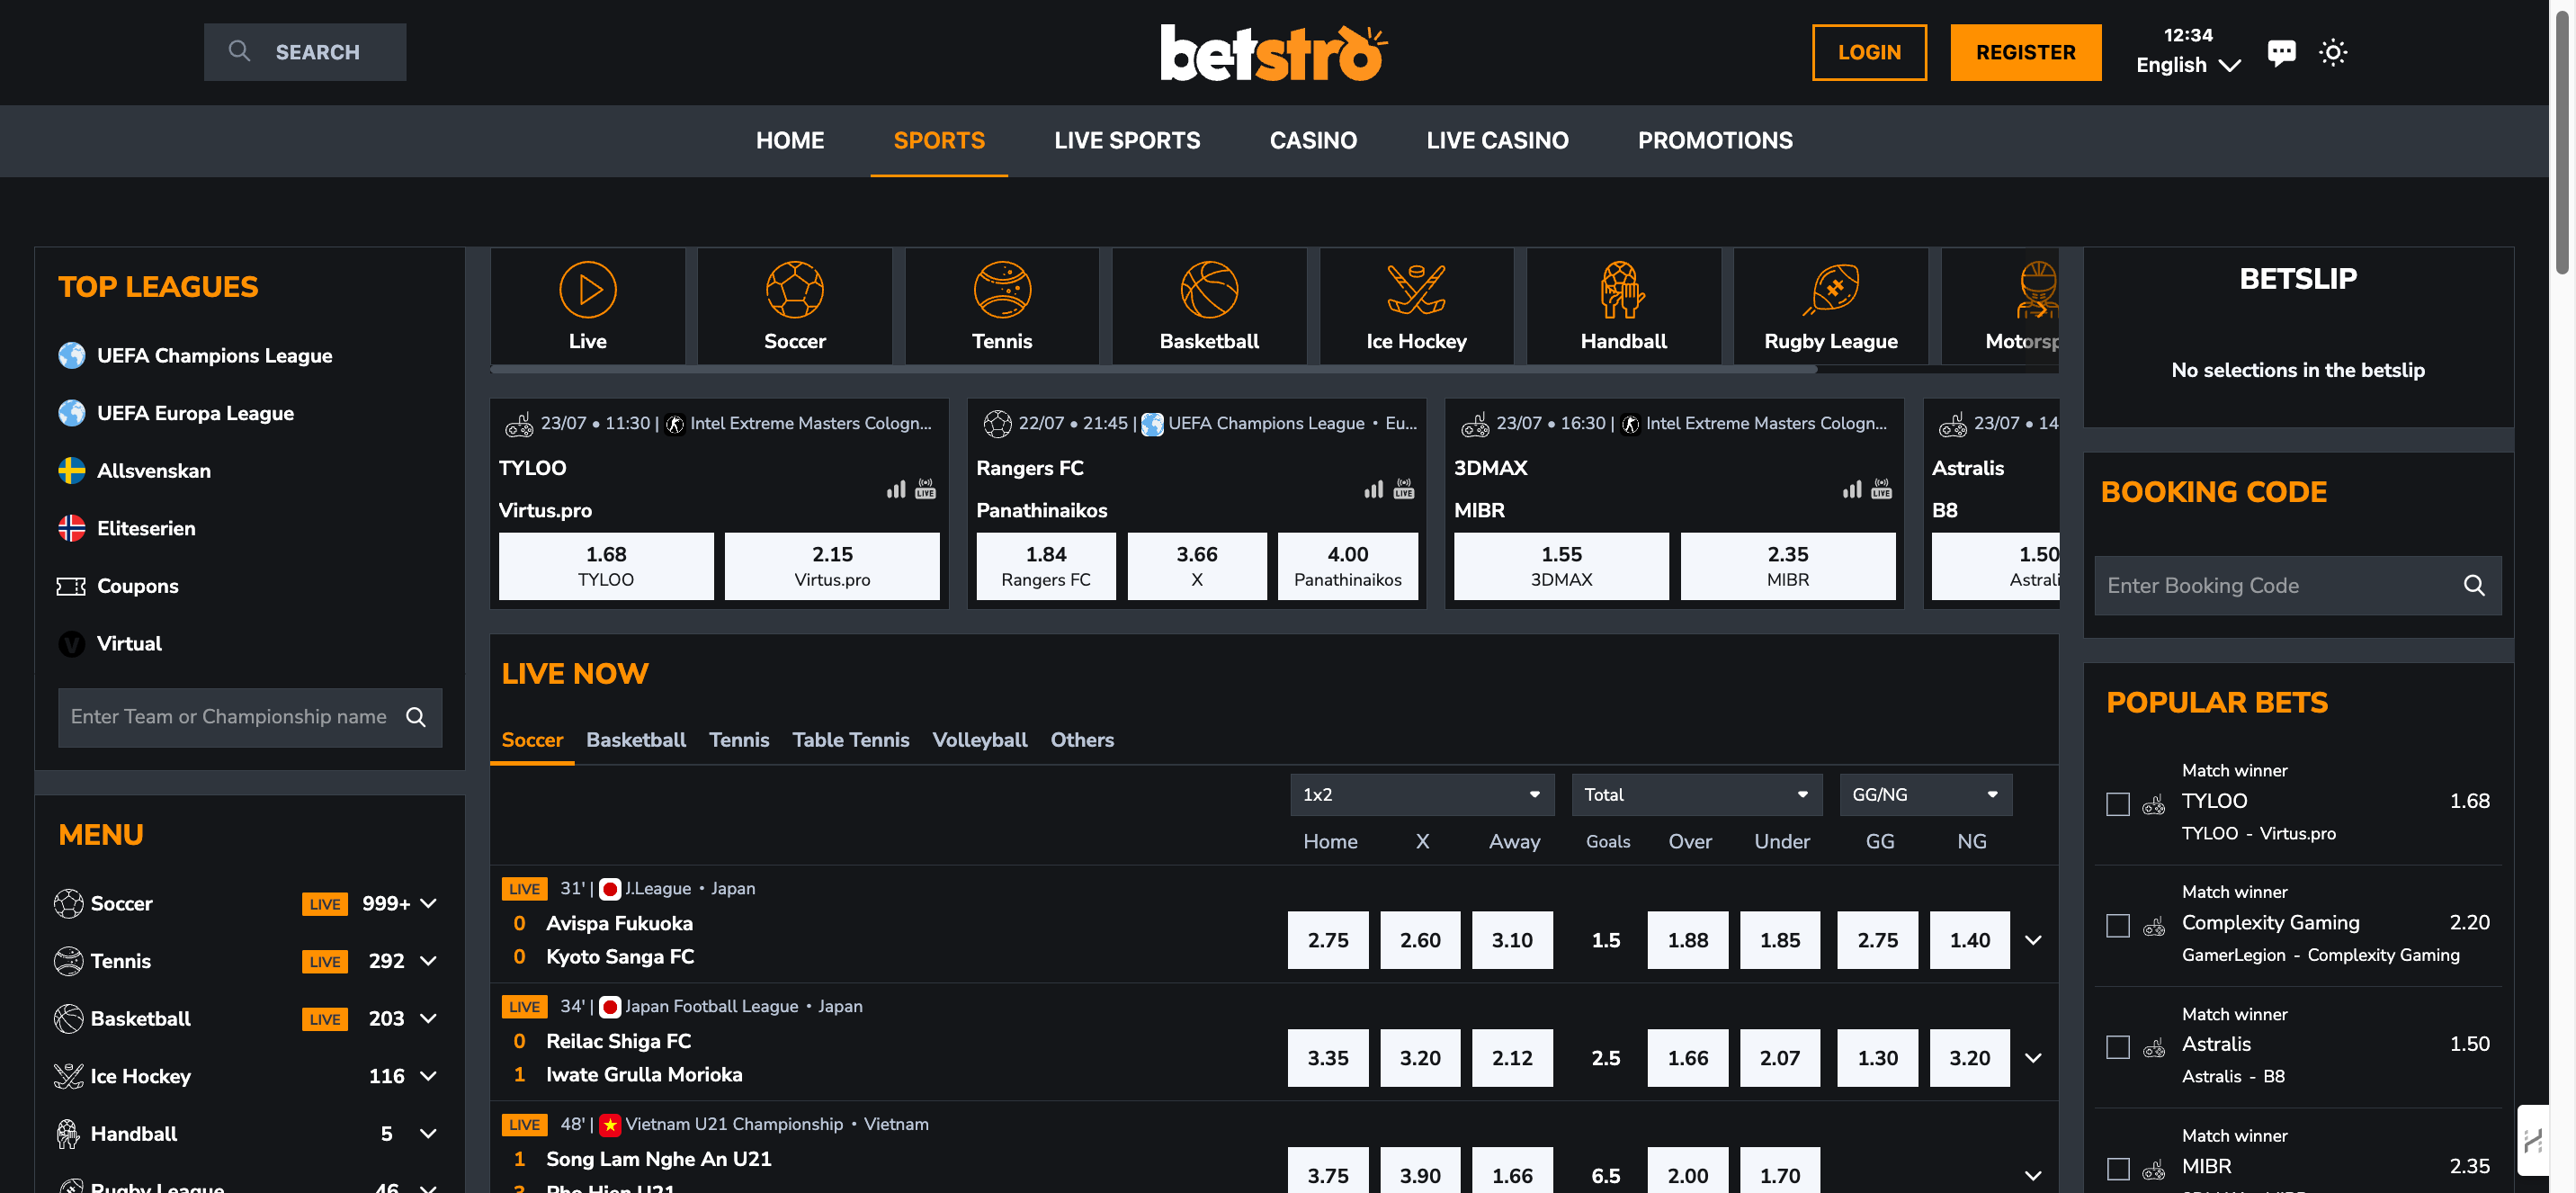The width and height of the screenshot is (2576, 1193).
Task: Click the Soccer icon in Menu
Action: coord(69,904)
